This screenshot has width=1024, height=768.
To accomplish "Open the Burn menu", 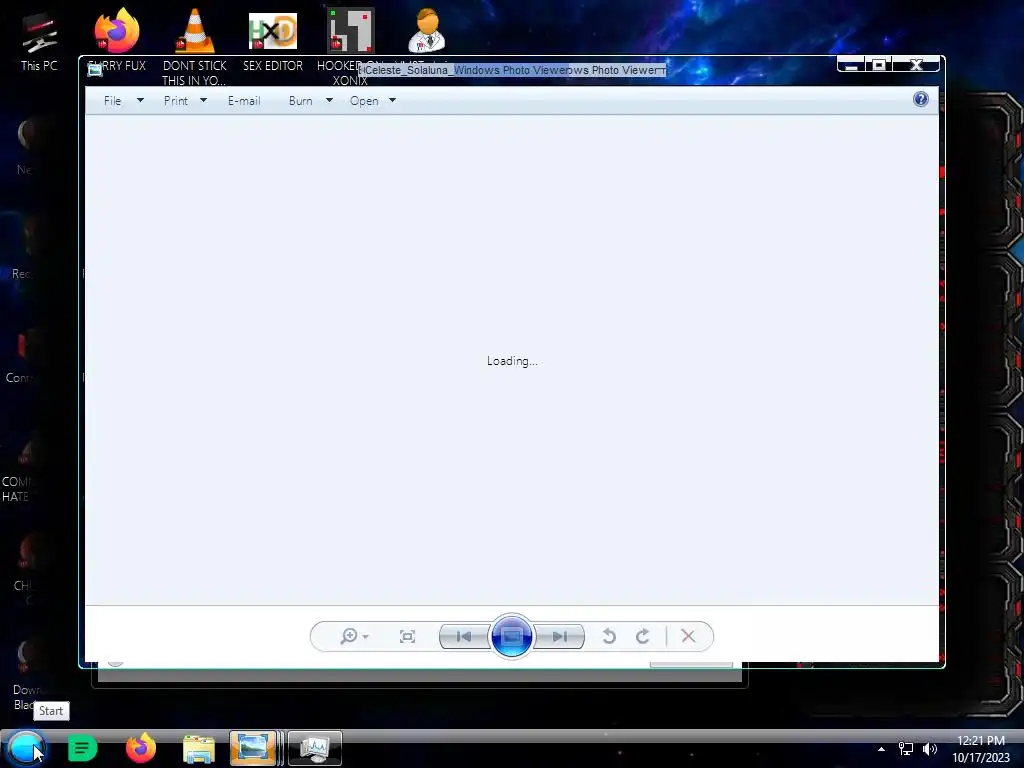I will tap(300, 101).
